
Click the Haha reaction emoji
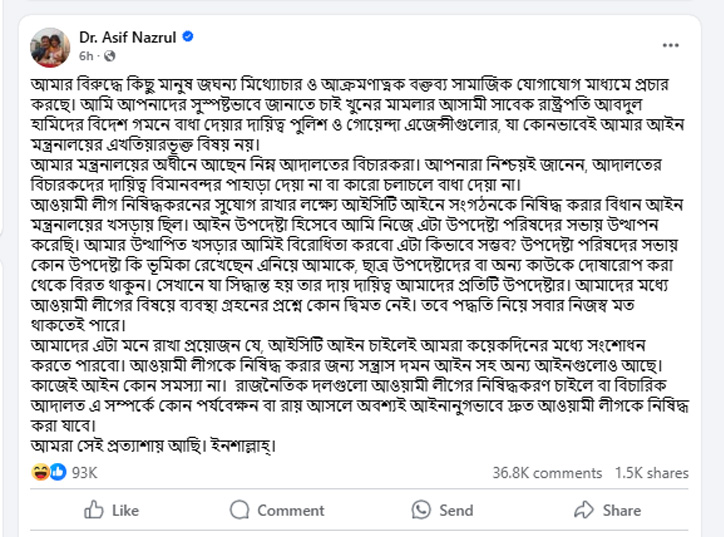[40, 472]
